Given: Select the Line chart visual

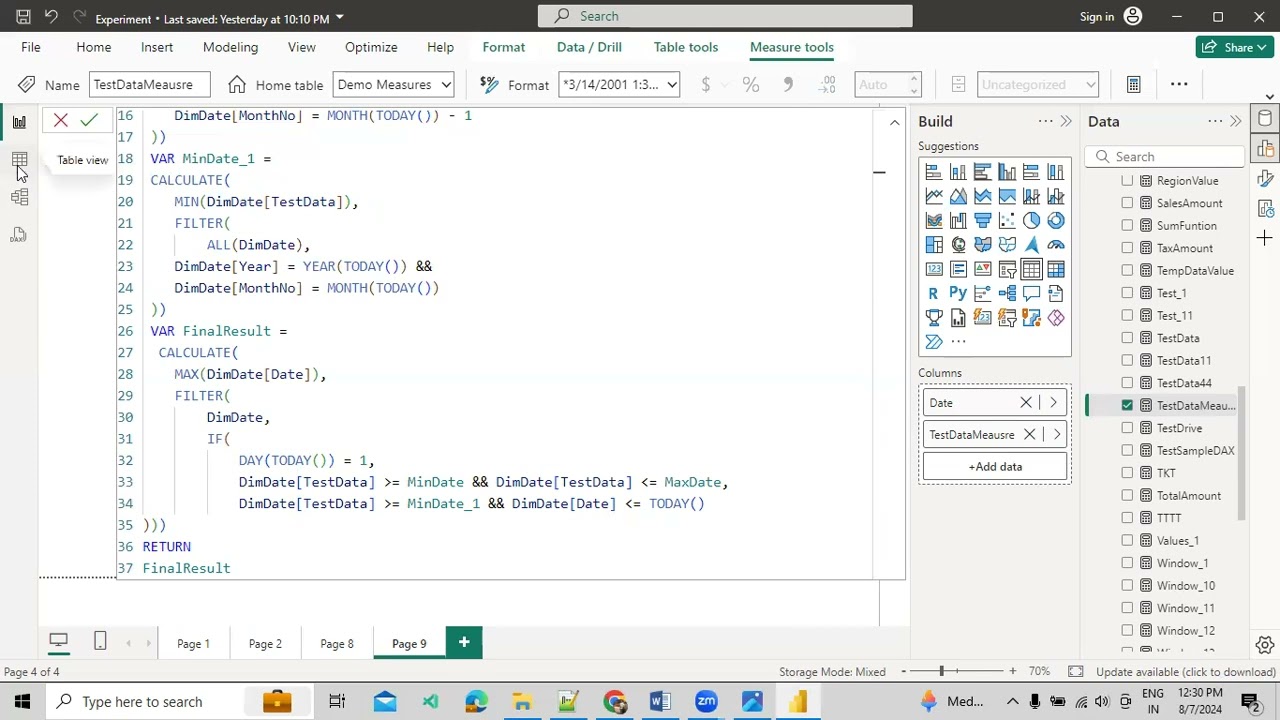Looking at the screenshot, I should (934, 196).
